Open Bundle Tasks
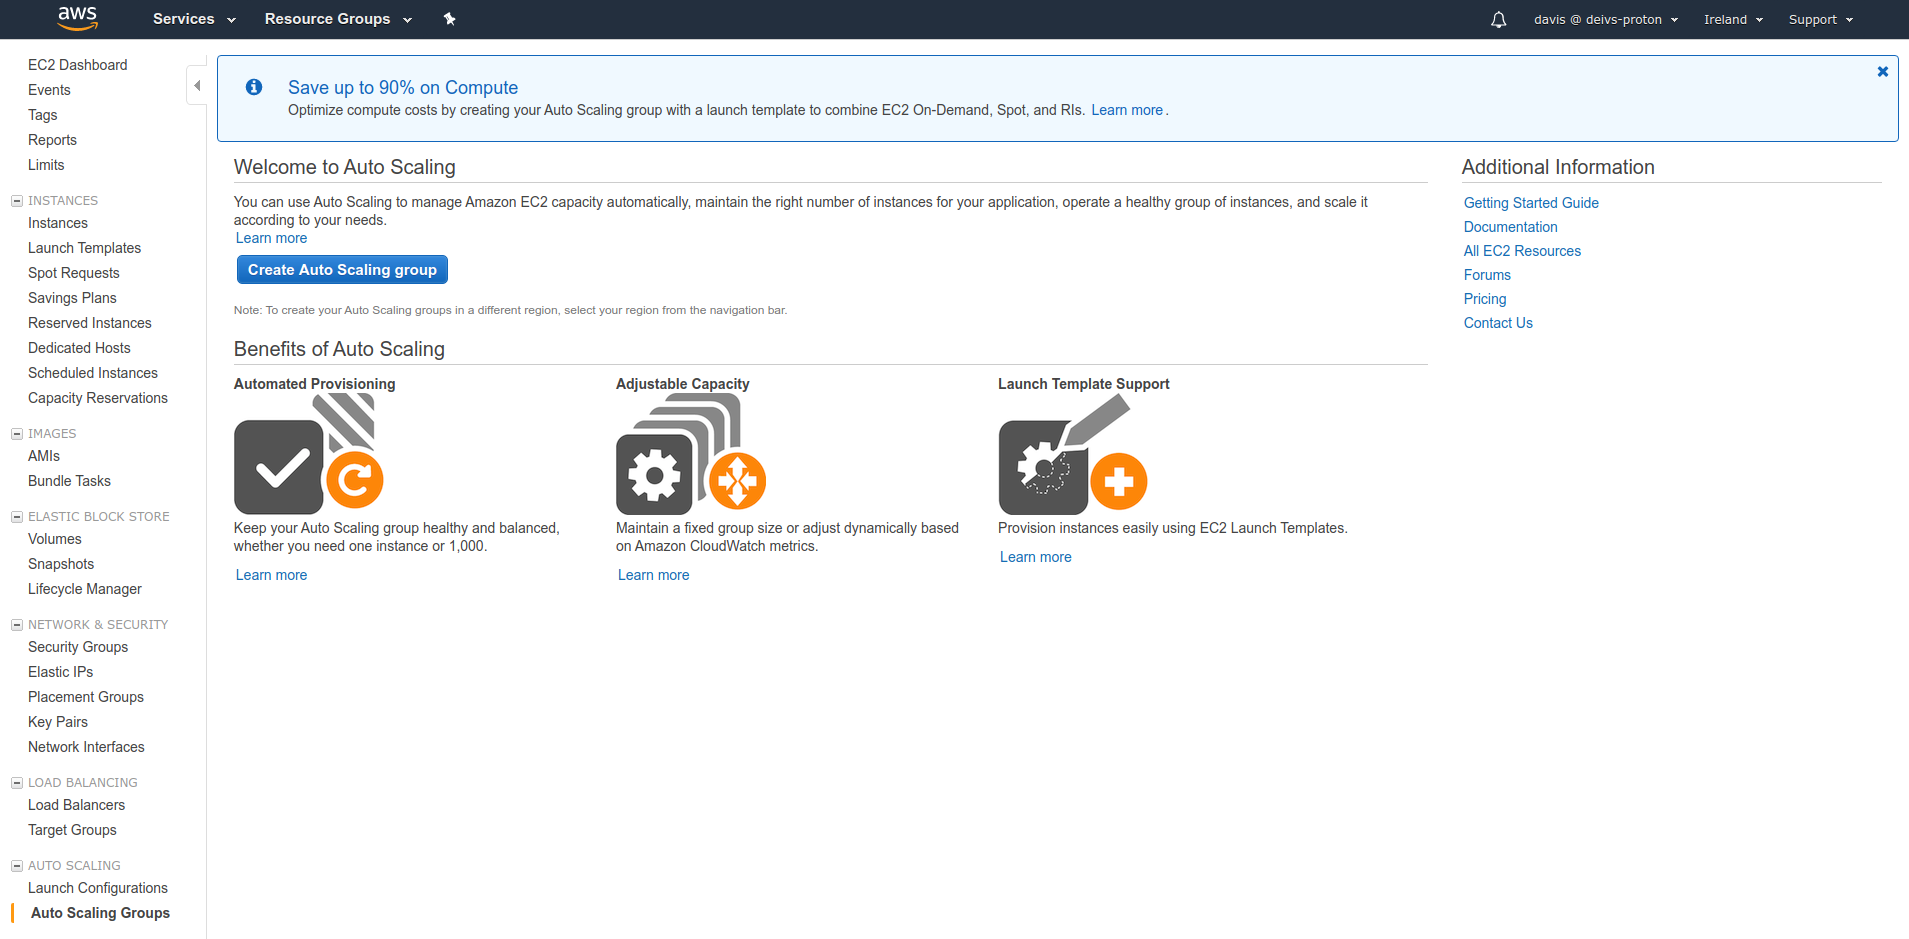Image resolution: width=1909 pixels, height=939 pixels. click(69, 481)
